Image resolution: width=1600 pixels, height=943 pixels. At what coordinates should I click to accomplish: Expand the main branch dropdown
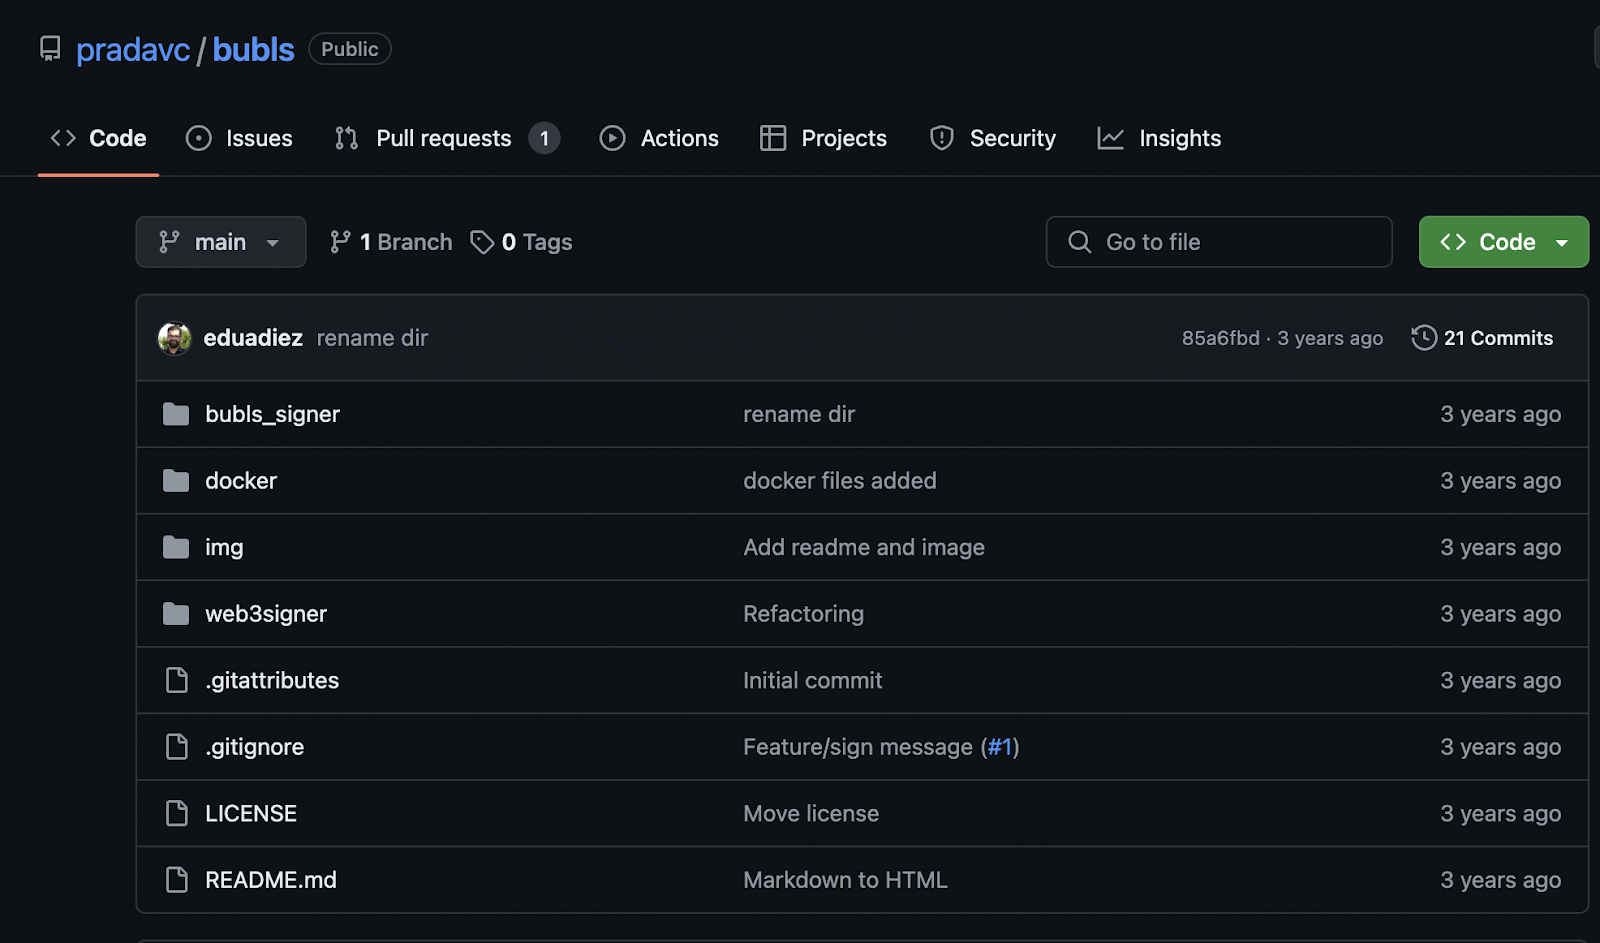tap(220, 242)
